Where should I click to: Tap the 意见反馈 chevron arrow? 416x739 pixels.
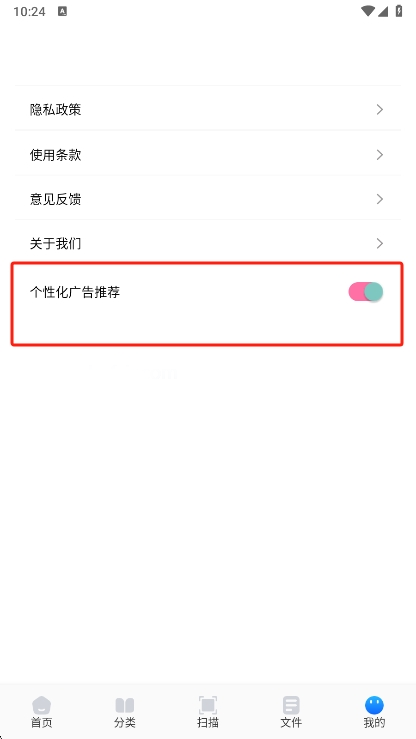(x=380, y=199)
